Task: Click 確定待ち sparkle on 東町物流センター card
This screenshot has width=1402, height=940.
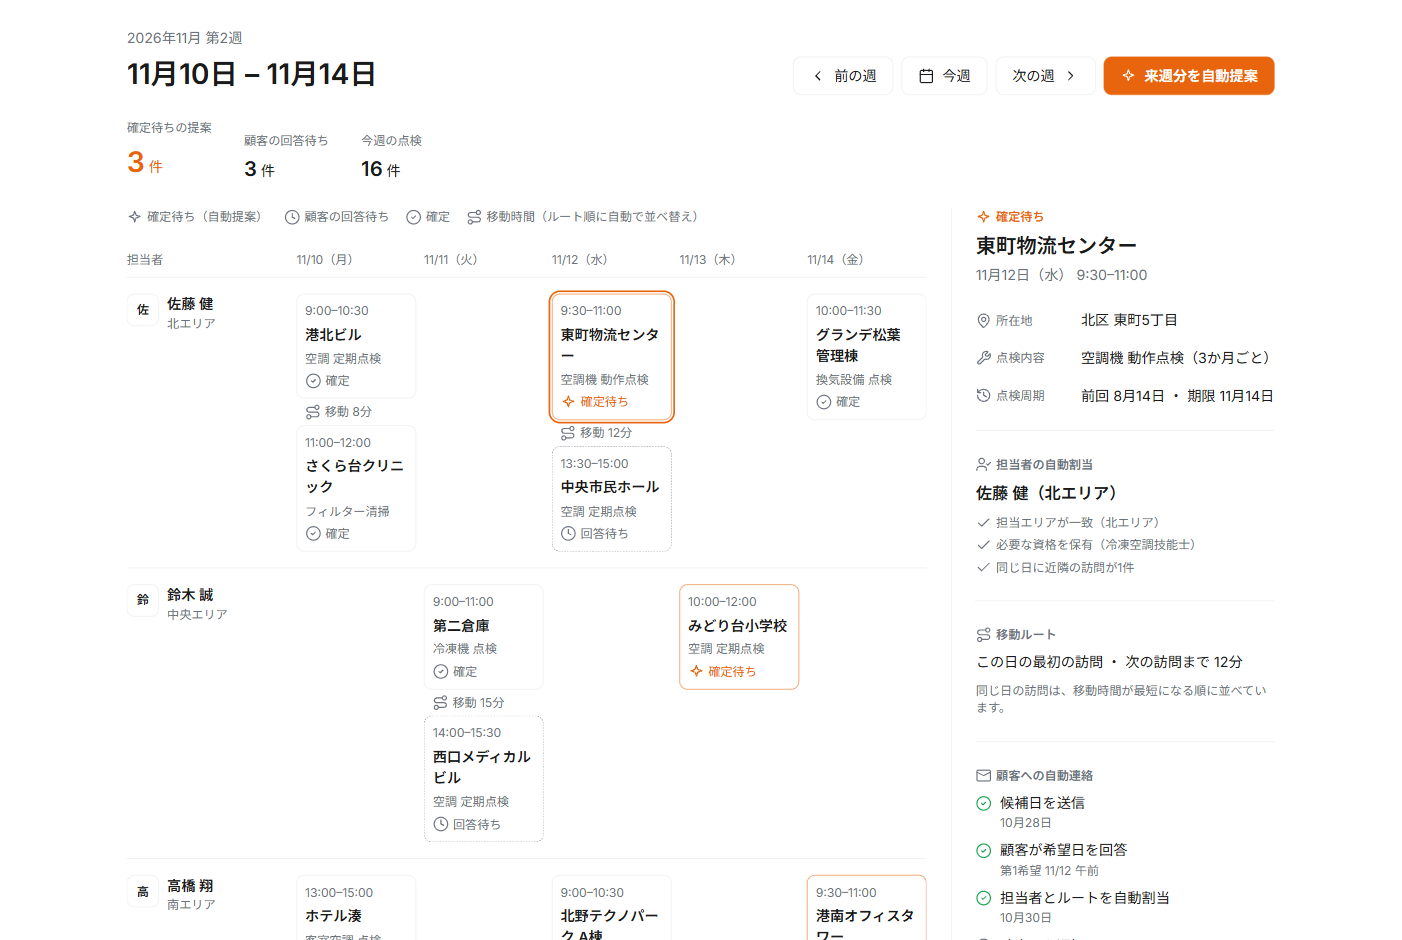Action: tap(568, 402)
